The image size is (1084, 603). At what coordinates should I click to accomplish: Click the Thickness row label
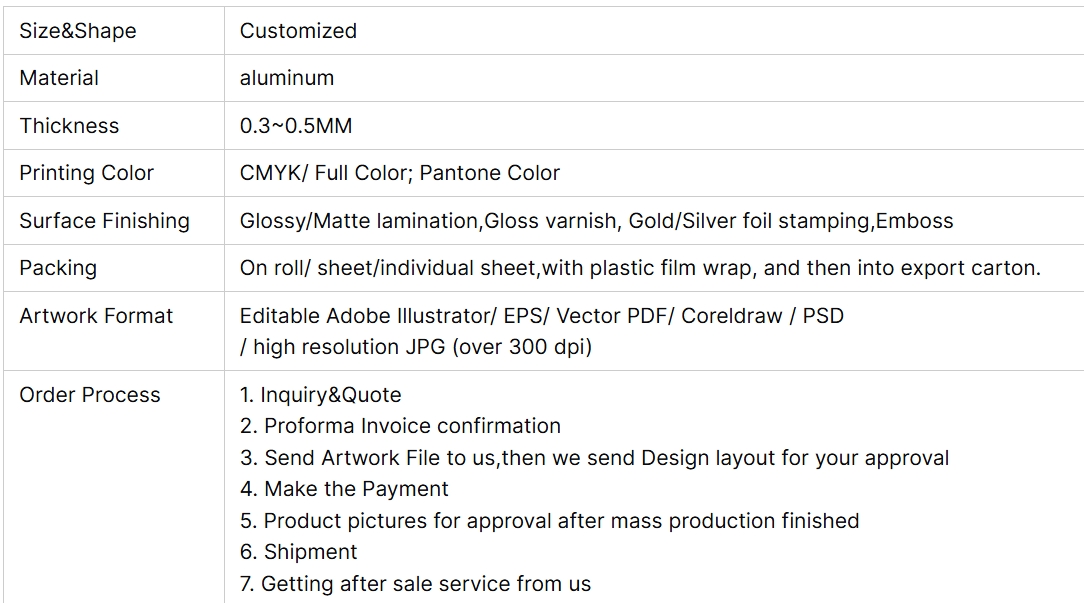(x=69, y=126)
